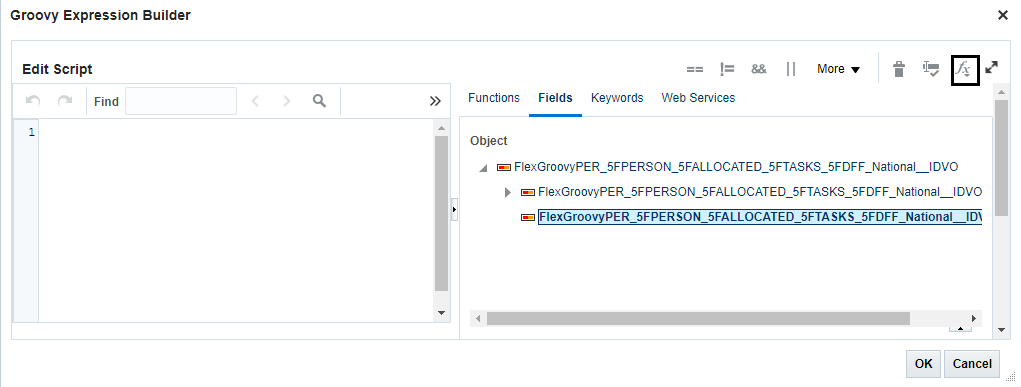
Task: Click the undo arrow icon
Action: [33, 101]
